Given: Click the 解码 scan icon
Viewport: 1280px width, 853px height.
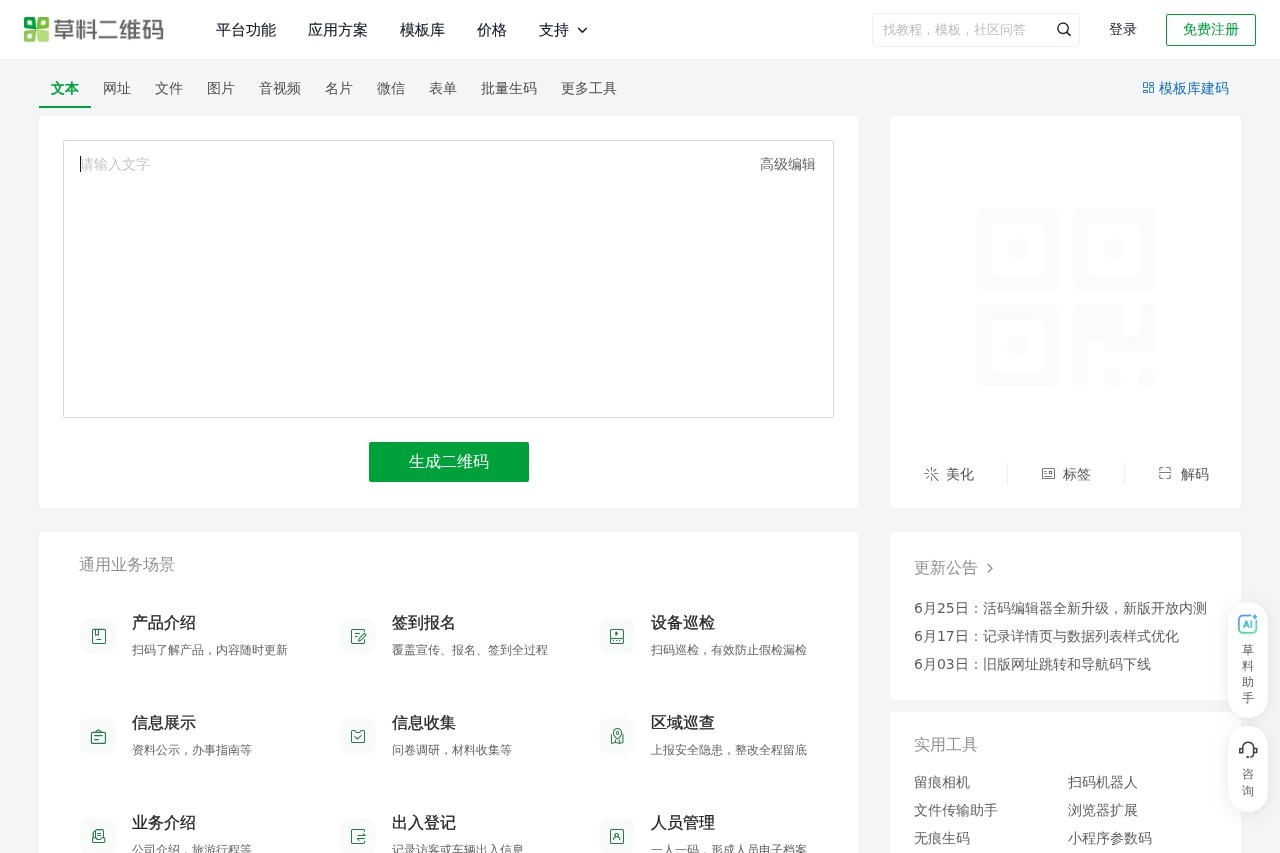Looking at the screenshot, I should 1165,474.
